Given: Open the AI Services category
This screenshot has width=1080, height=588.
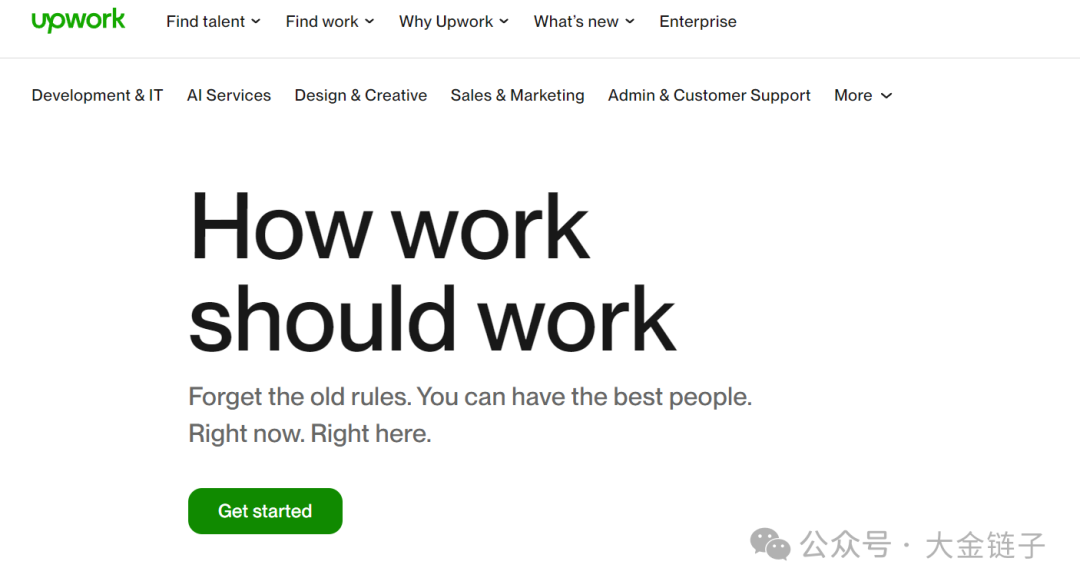Looking at the screenshot, I should pyautogui.click(x=229, y=95).
